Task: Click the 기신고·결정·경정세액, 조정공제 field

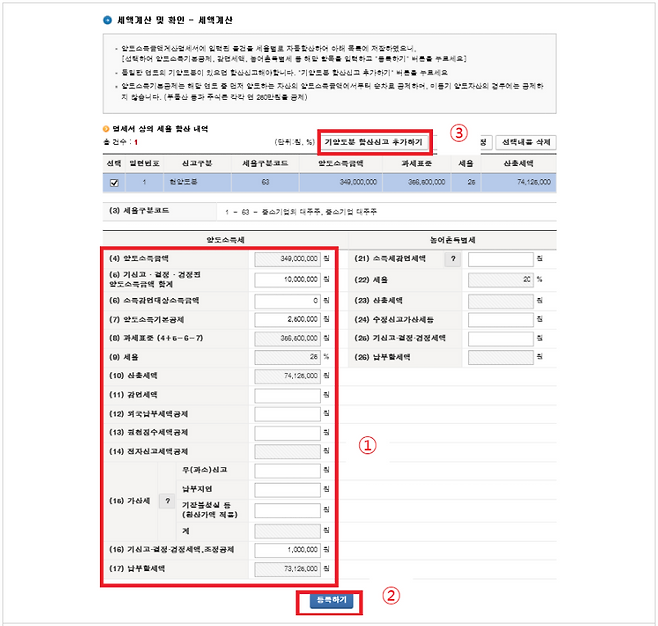Action: 286,549
